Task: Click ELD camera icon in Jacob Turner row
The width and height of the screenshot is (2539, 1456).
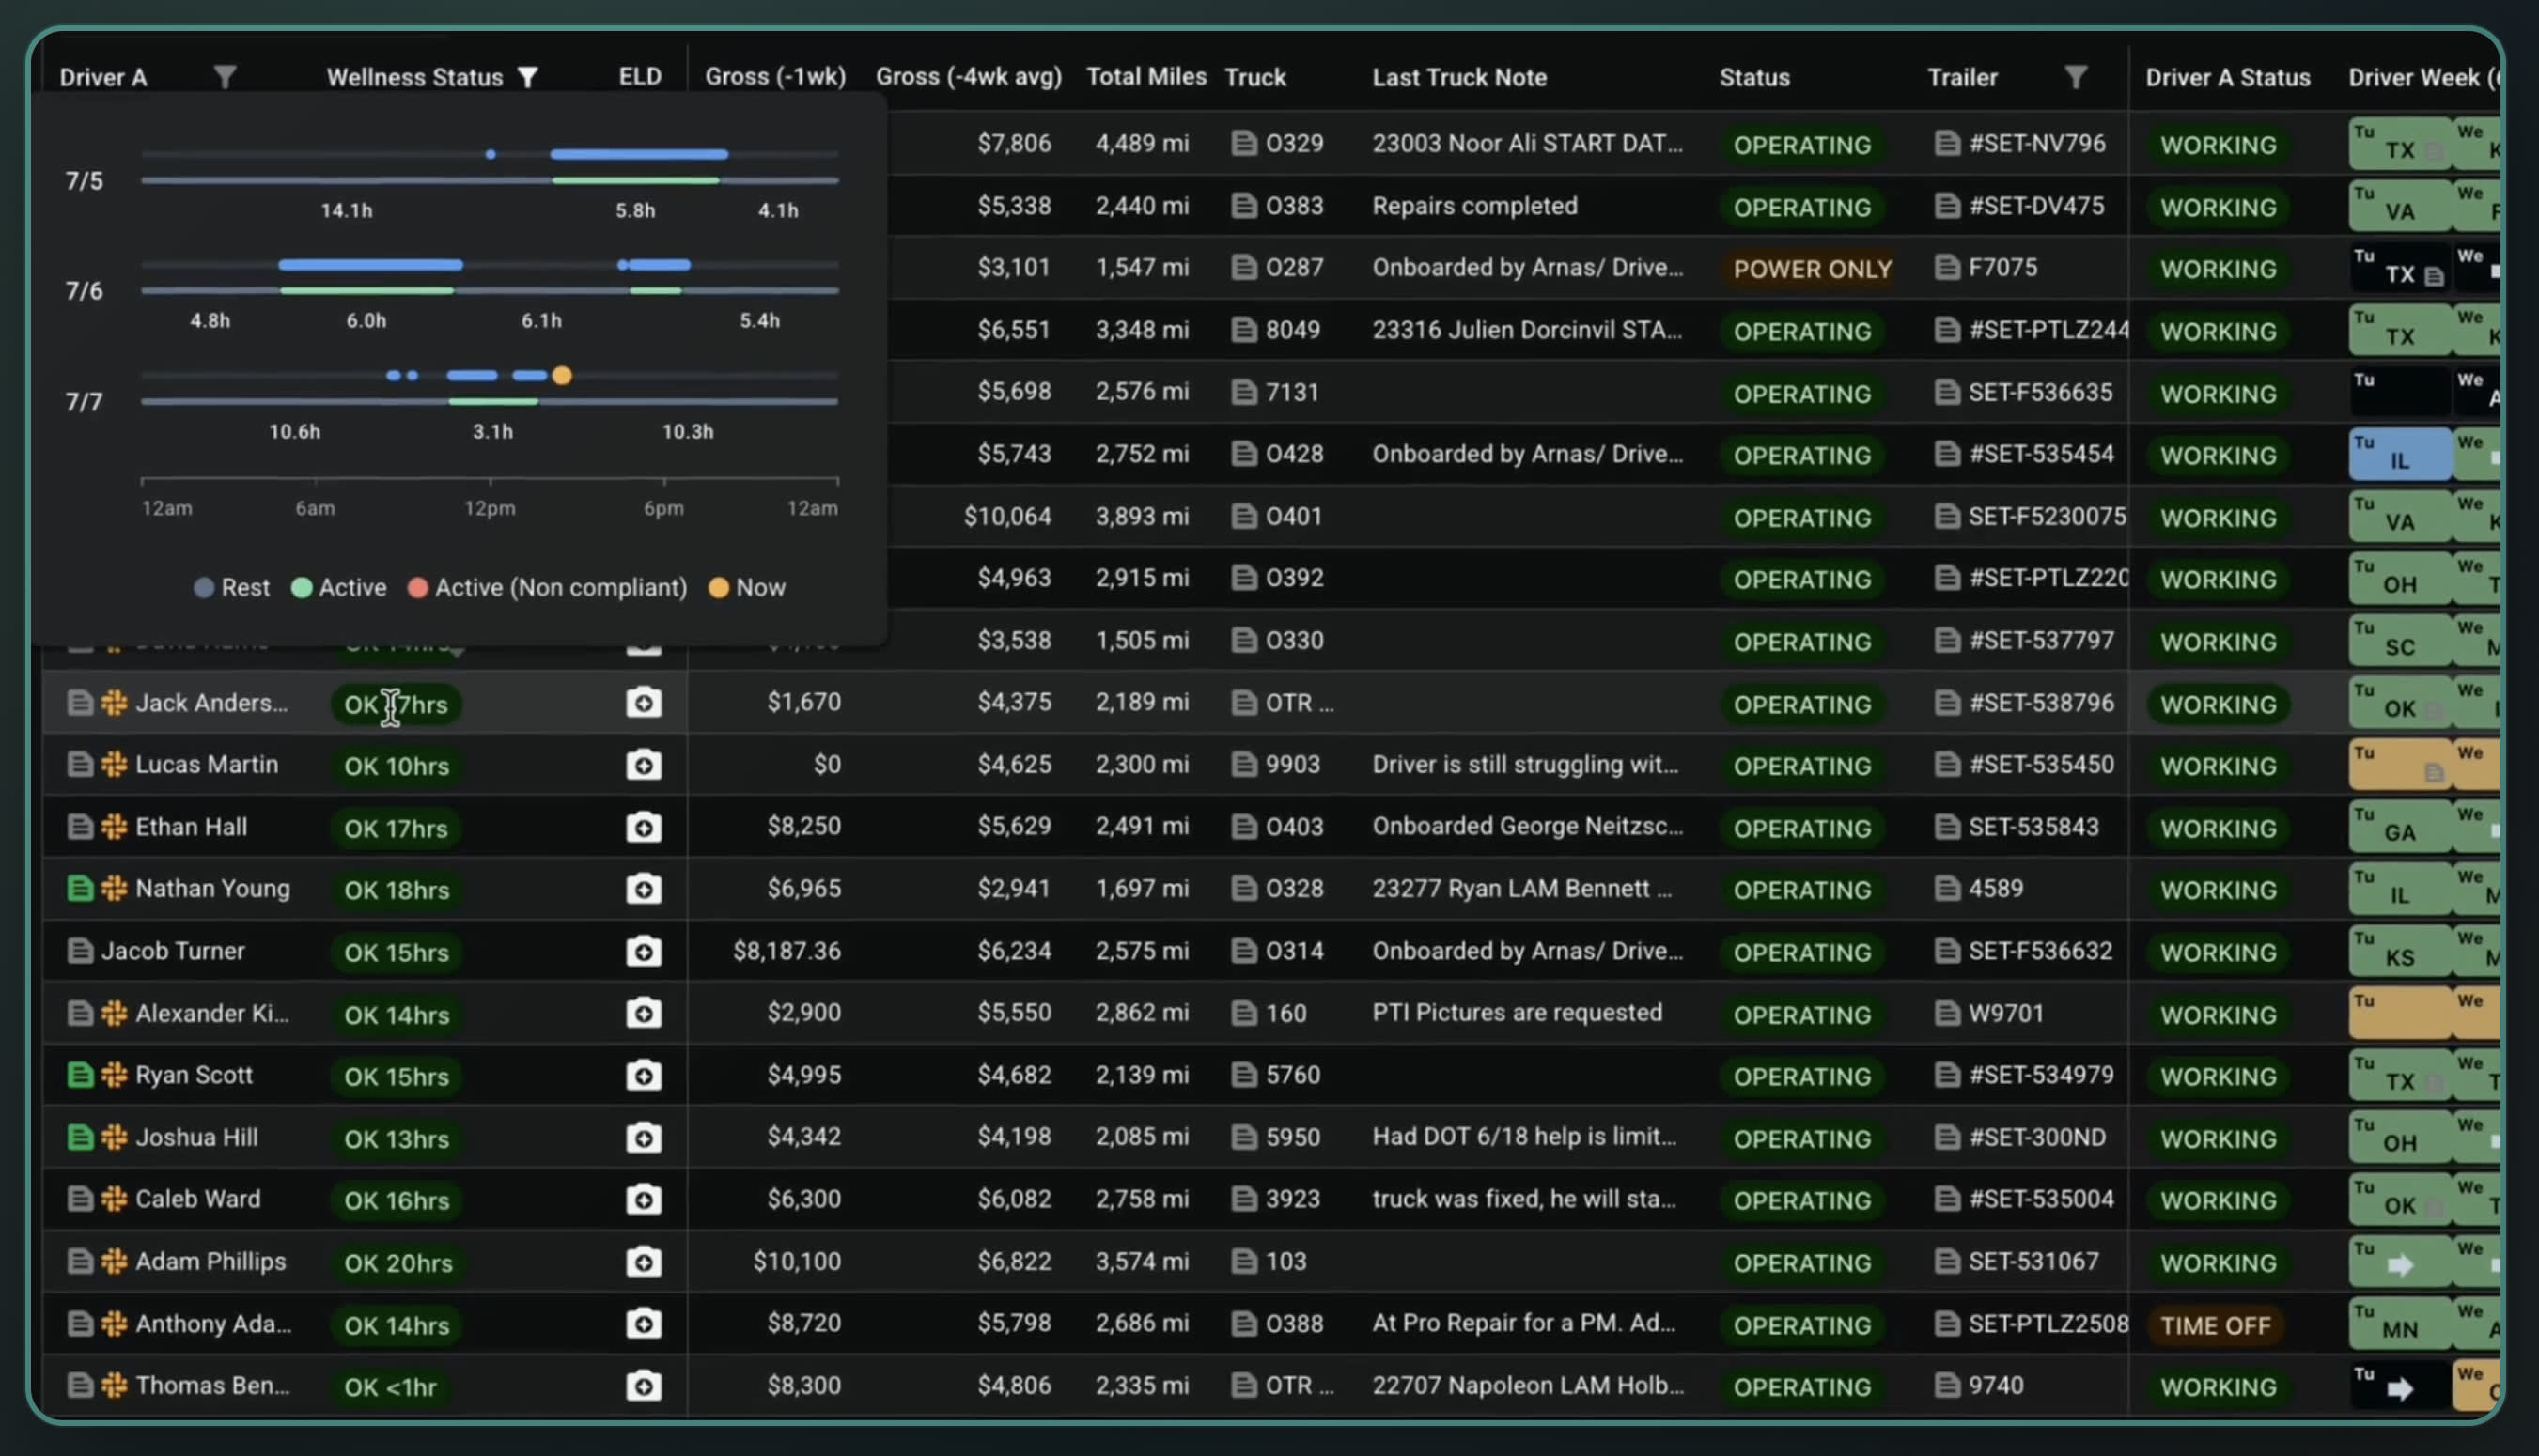Action: point(643,951)
